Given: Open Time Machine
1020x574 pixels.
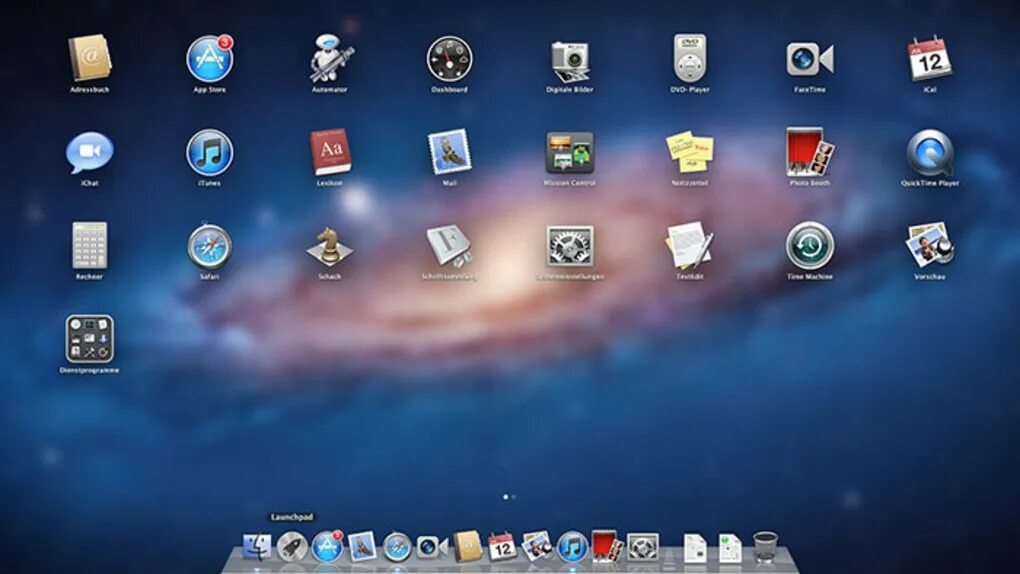Looking at the screenshot, I should (x=810, y=246).
